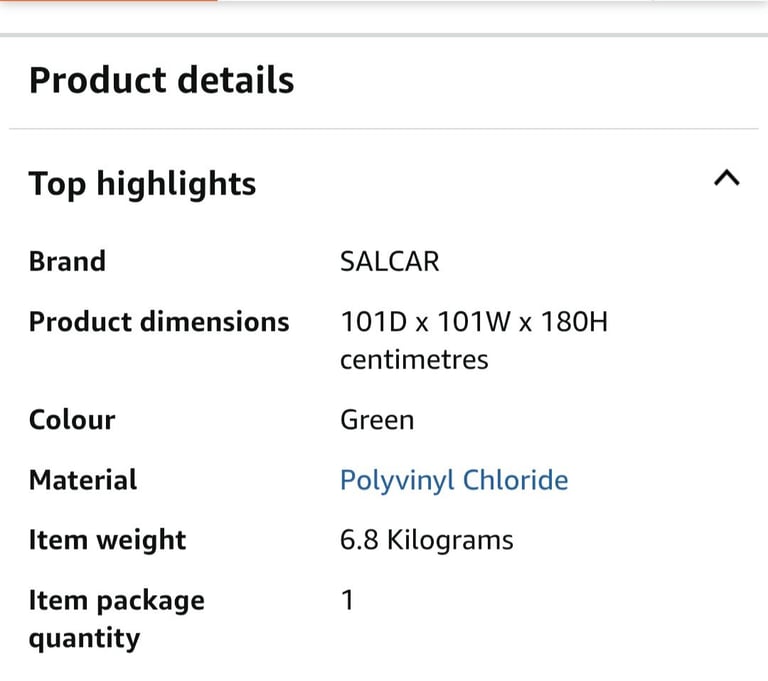This screenshot has height=681, width=768.
Task: Click the Item package quantity label
Action: pyautogui.click(x=117, y=619)
